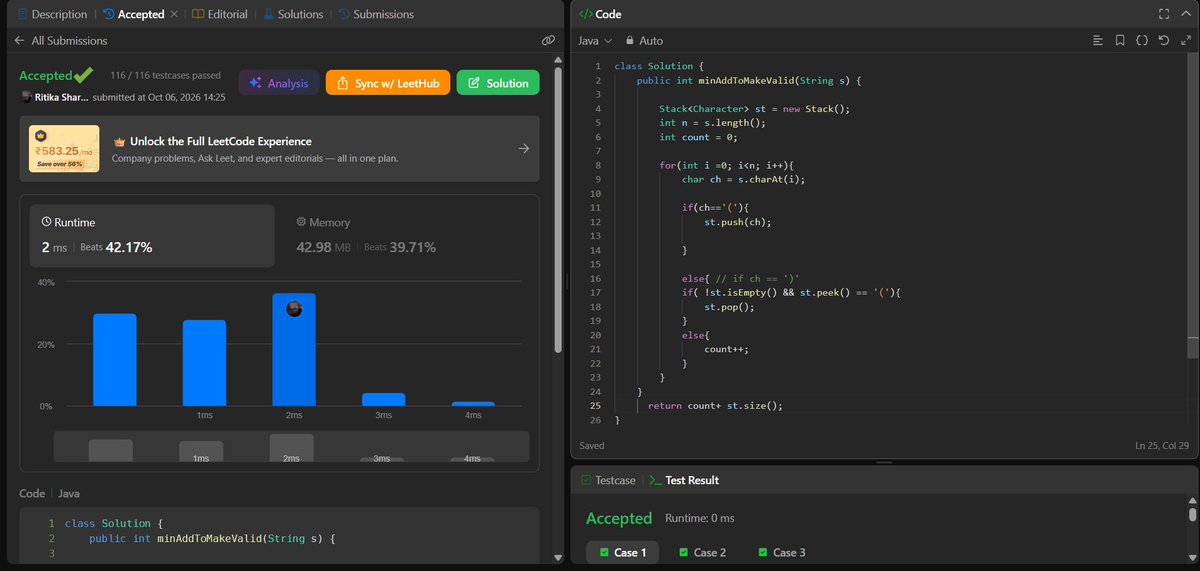This screenshot has height=571, width=1200.
Task: Click the green Accepted checkmark icon
Action: (x=82, y=75)
